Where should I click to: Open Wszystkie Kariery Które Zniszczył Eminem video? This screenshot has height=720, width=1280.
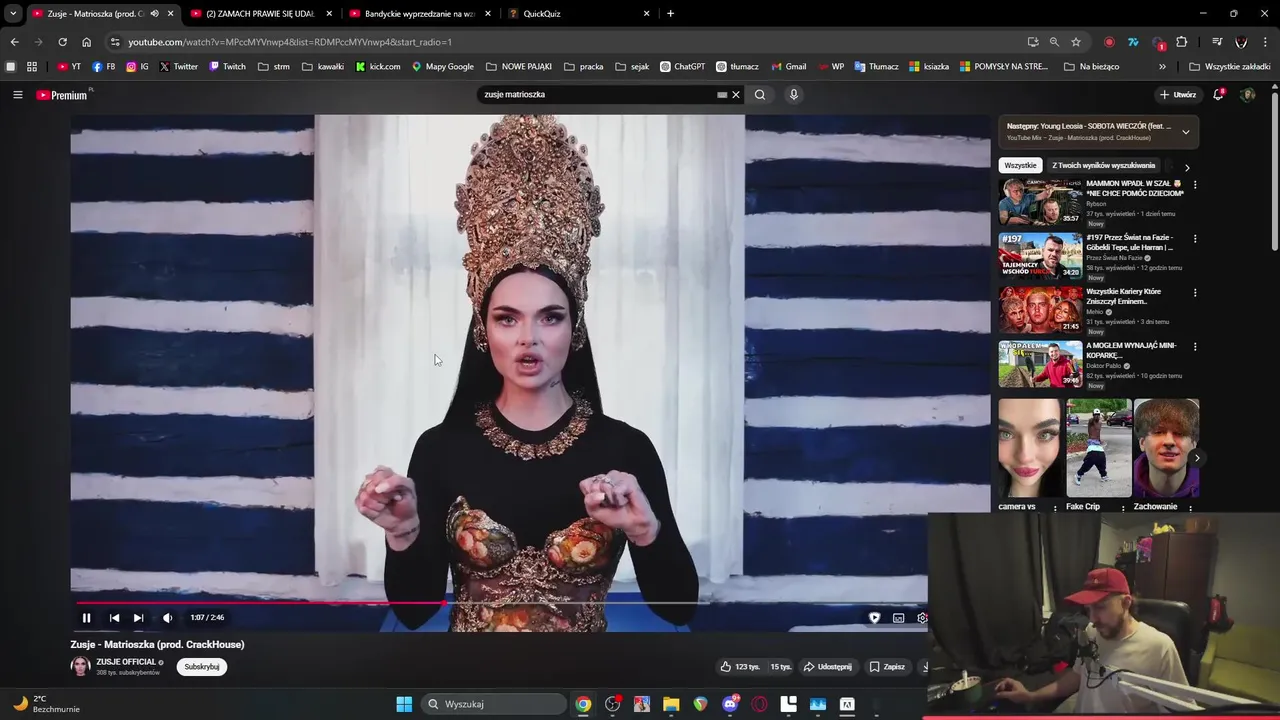1040,310
